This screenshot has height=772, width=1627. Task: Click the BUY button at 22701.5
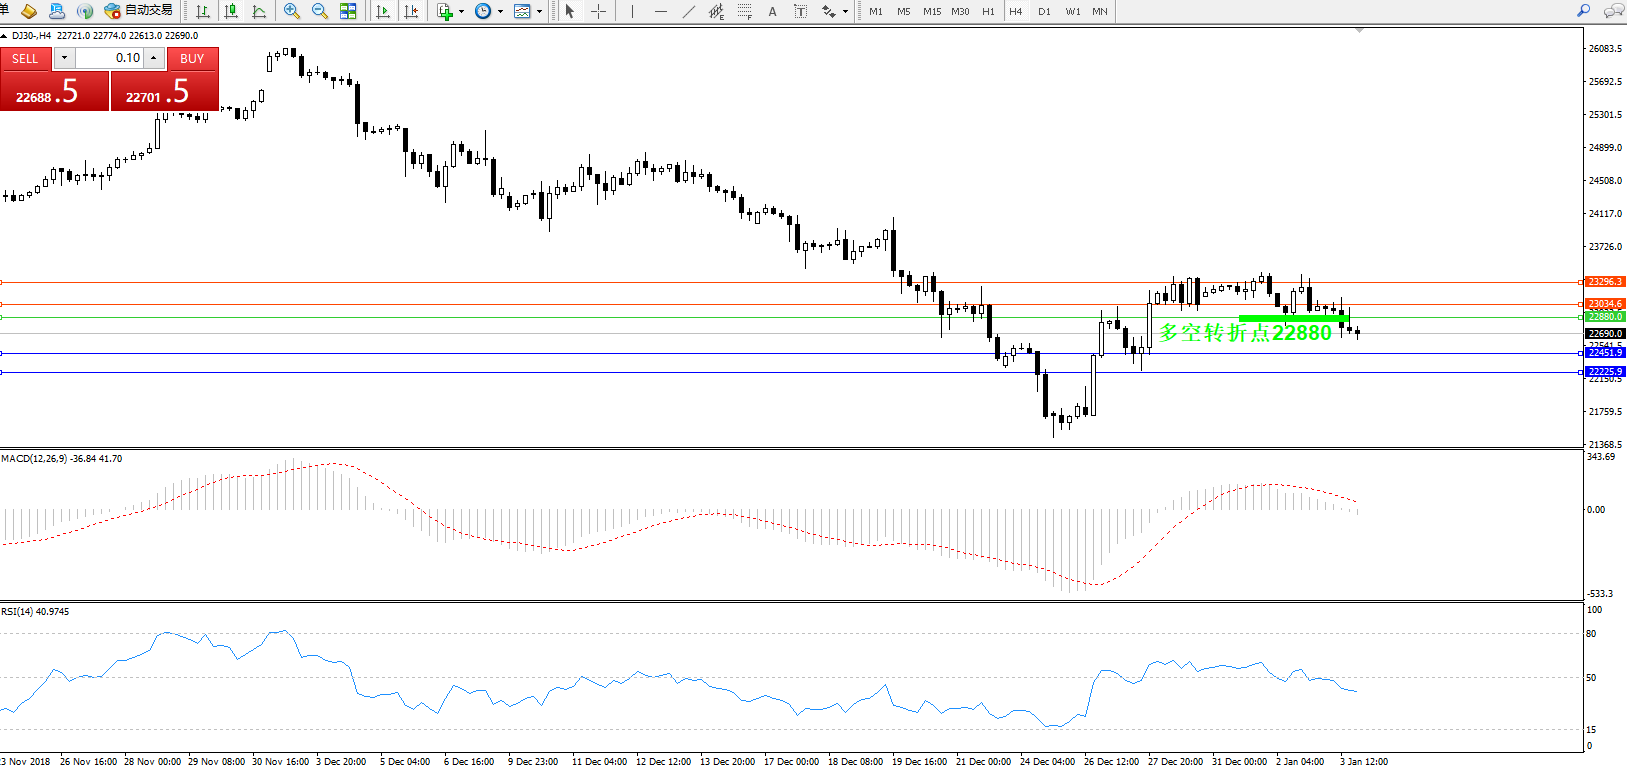click(x=164, y=92)
